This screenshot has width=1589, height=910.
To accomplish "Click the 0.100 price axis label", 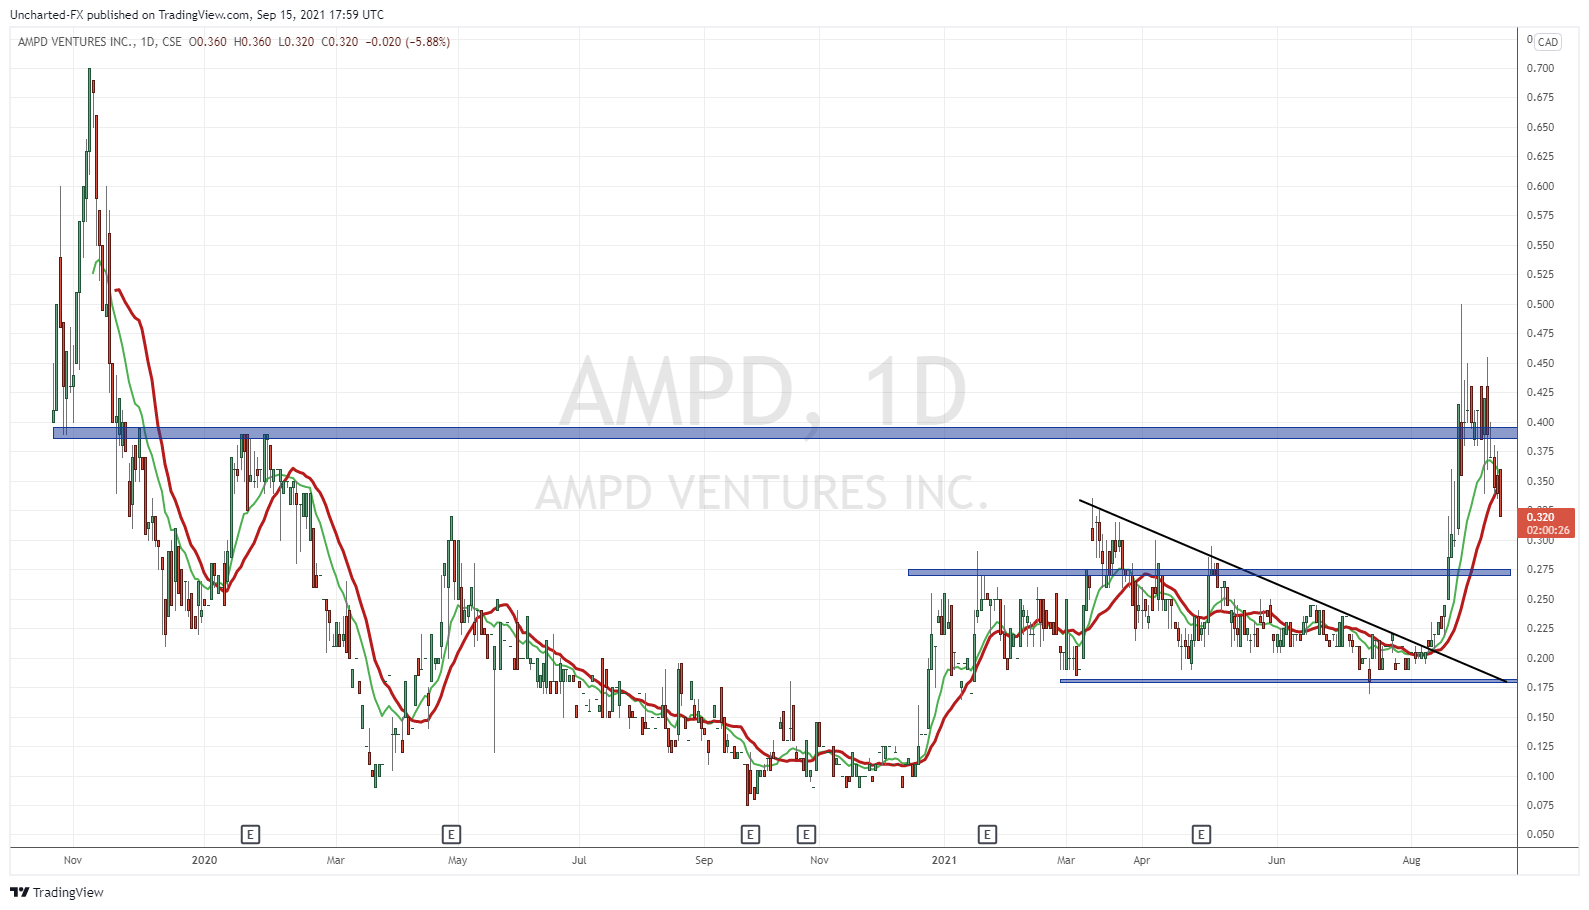I will (x=1540, y=776).
